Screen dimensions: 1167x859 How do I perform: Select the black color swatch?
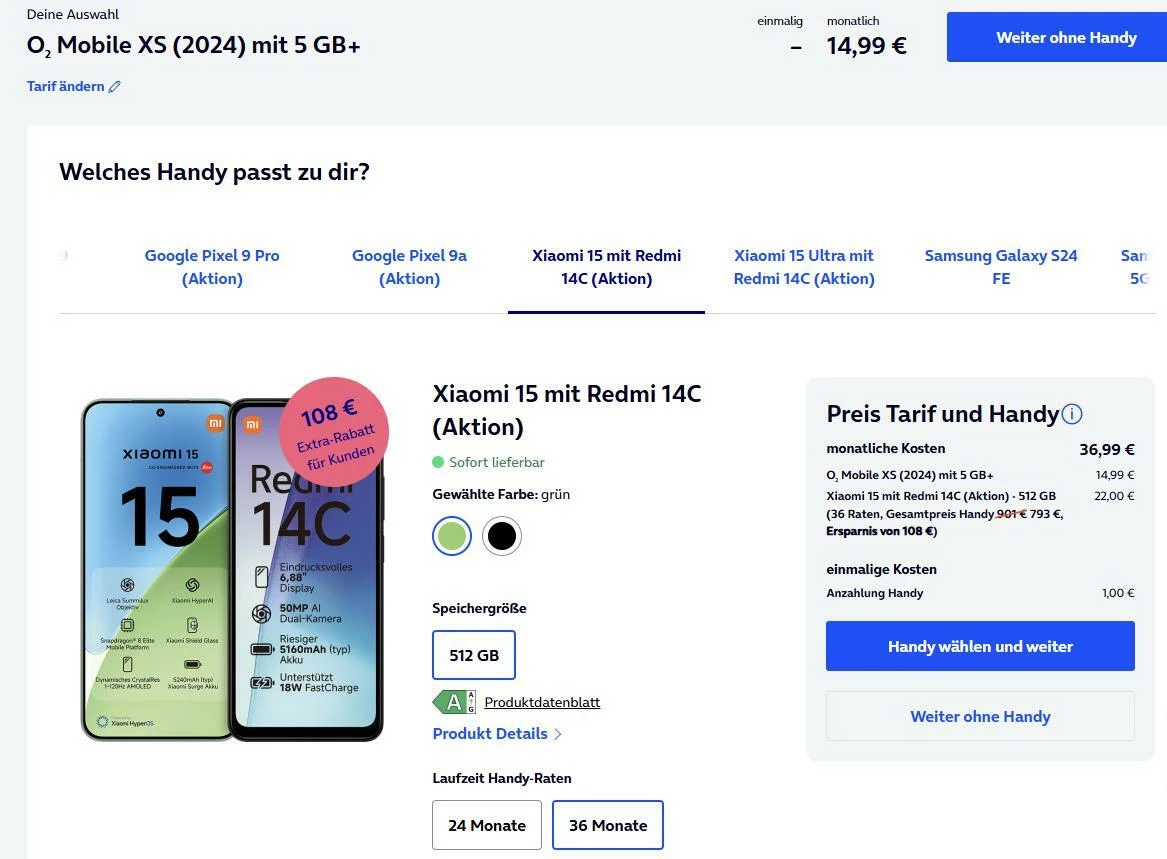click(502, 536)
